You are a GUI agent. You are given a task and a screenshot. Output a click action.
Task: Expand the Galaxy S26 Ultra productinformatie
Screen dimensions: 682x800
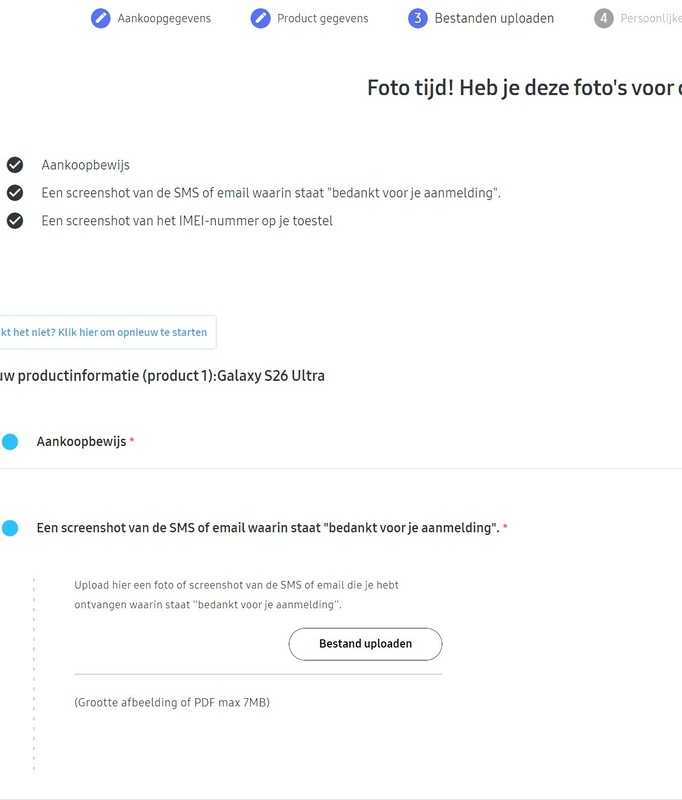[x=160, y=375]
